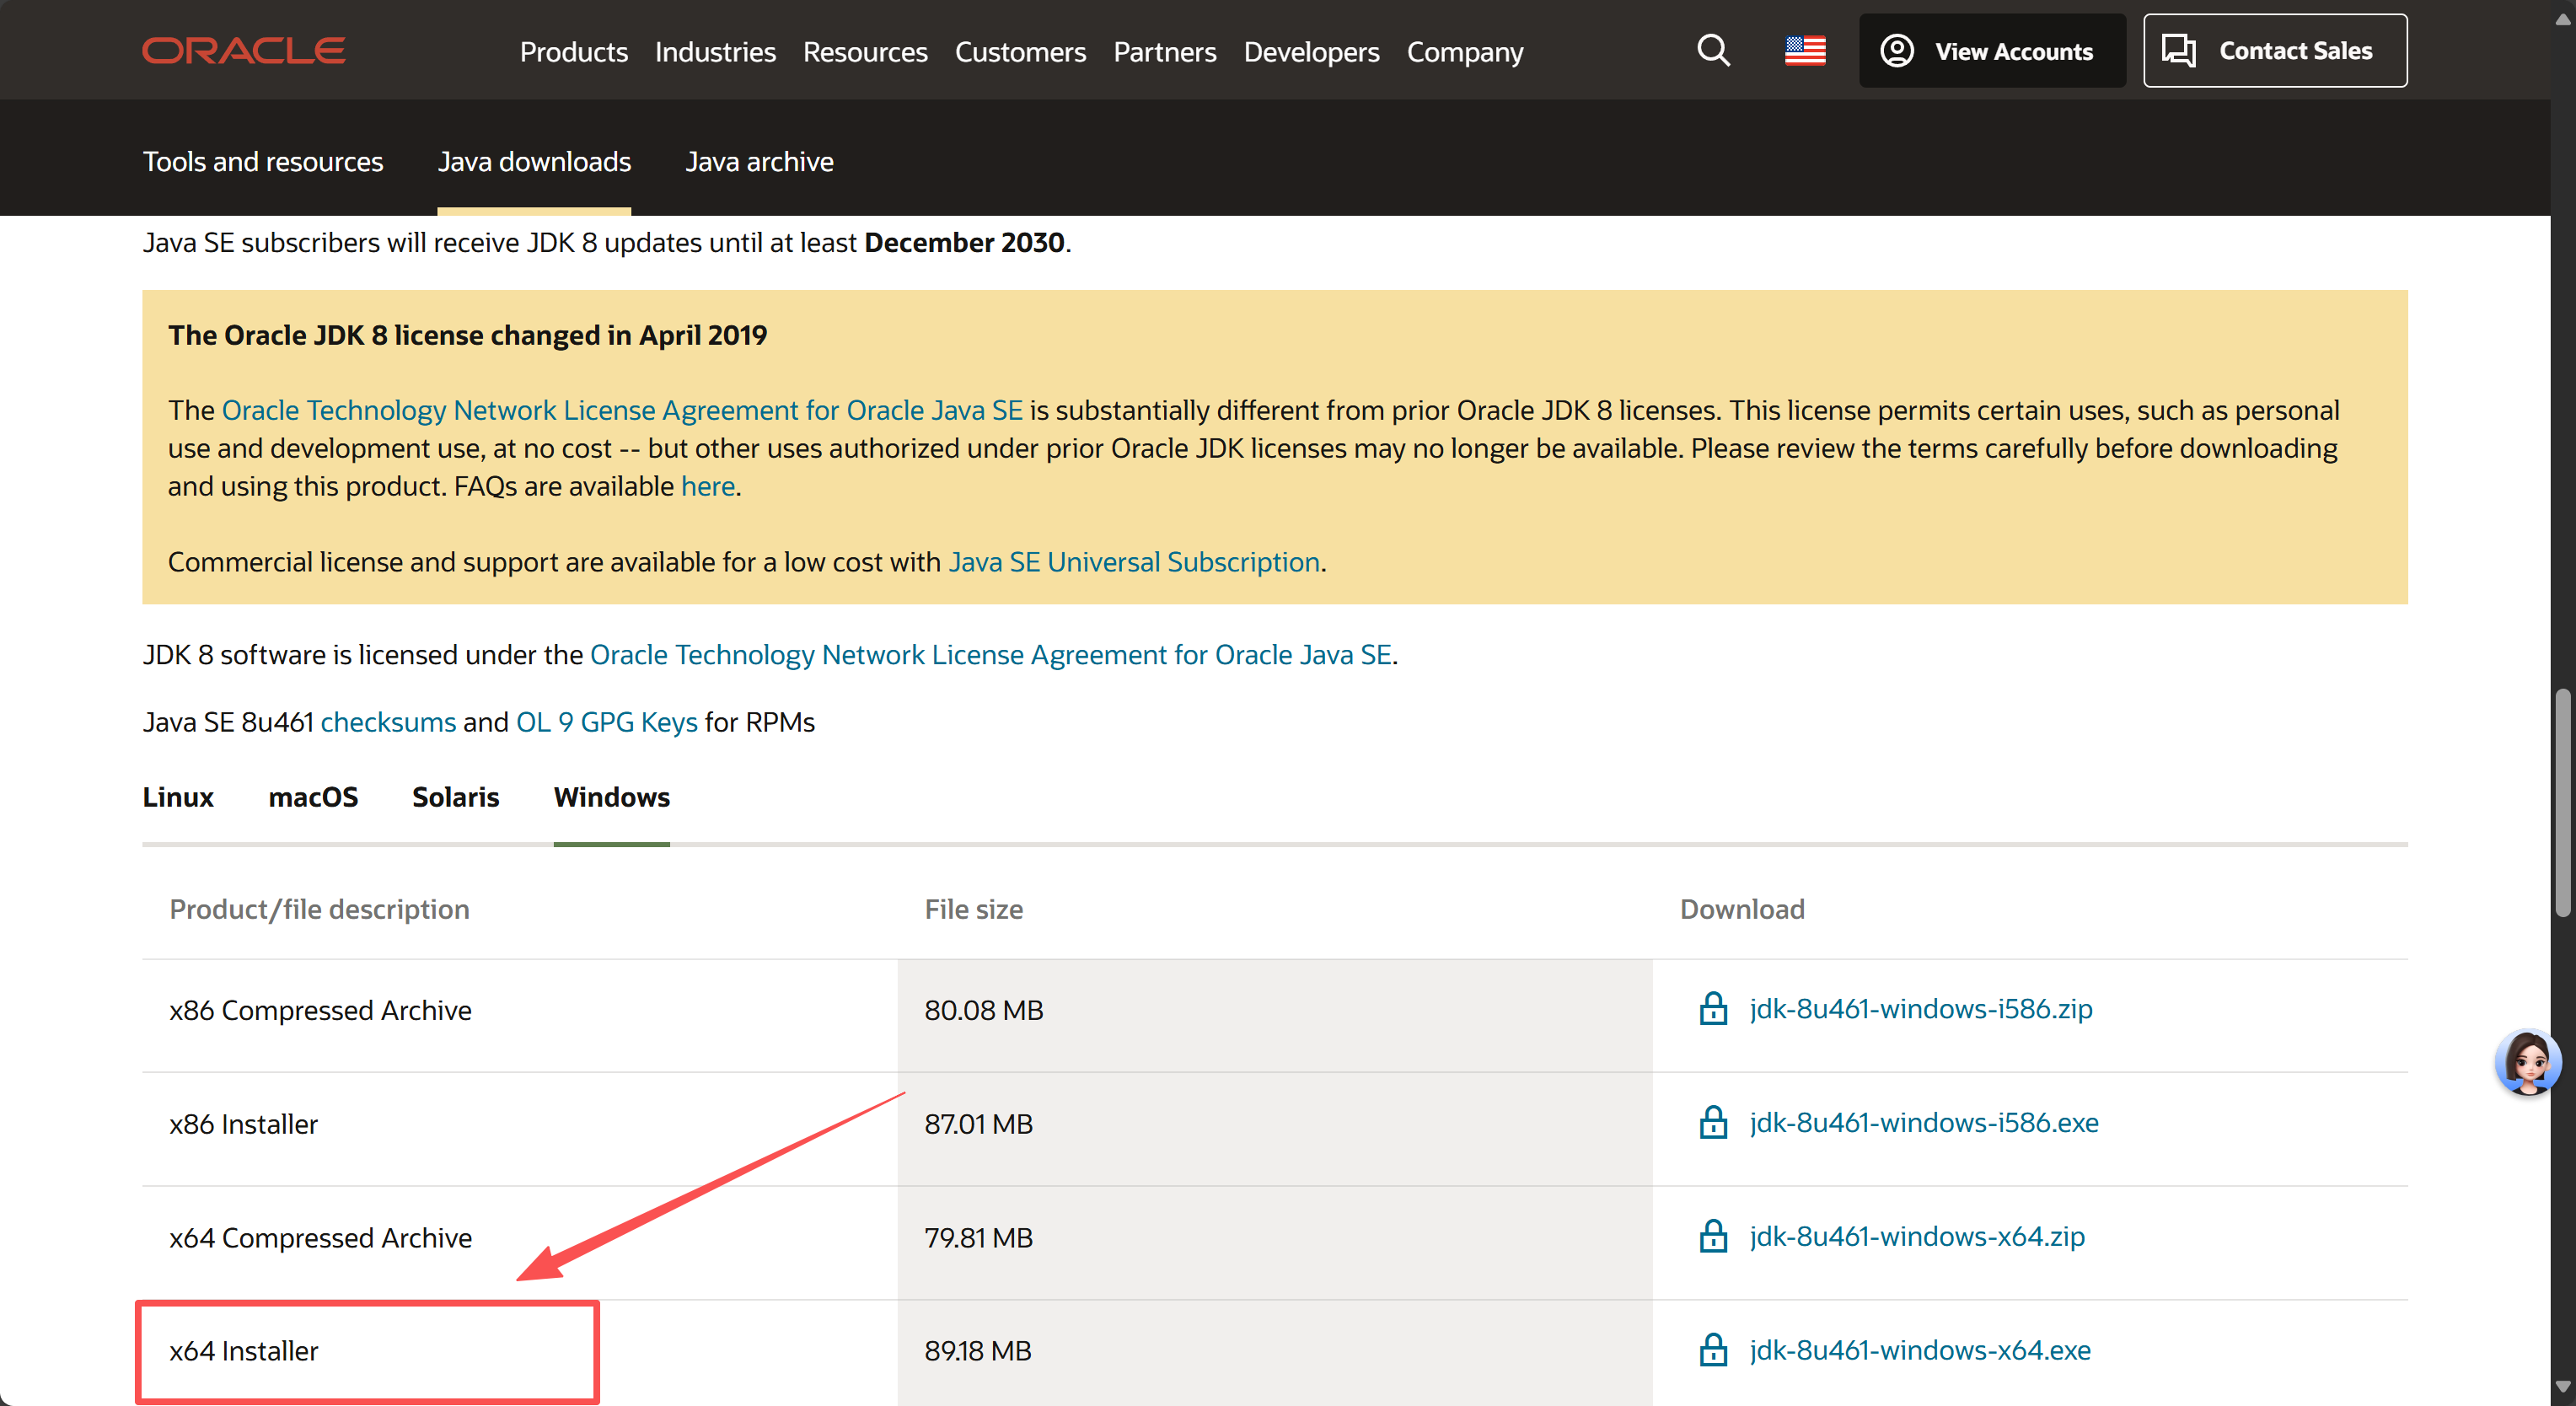Open the FAQs 'here' link
Screen dimensions: 2576x1406
[x=708, y=487]
